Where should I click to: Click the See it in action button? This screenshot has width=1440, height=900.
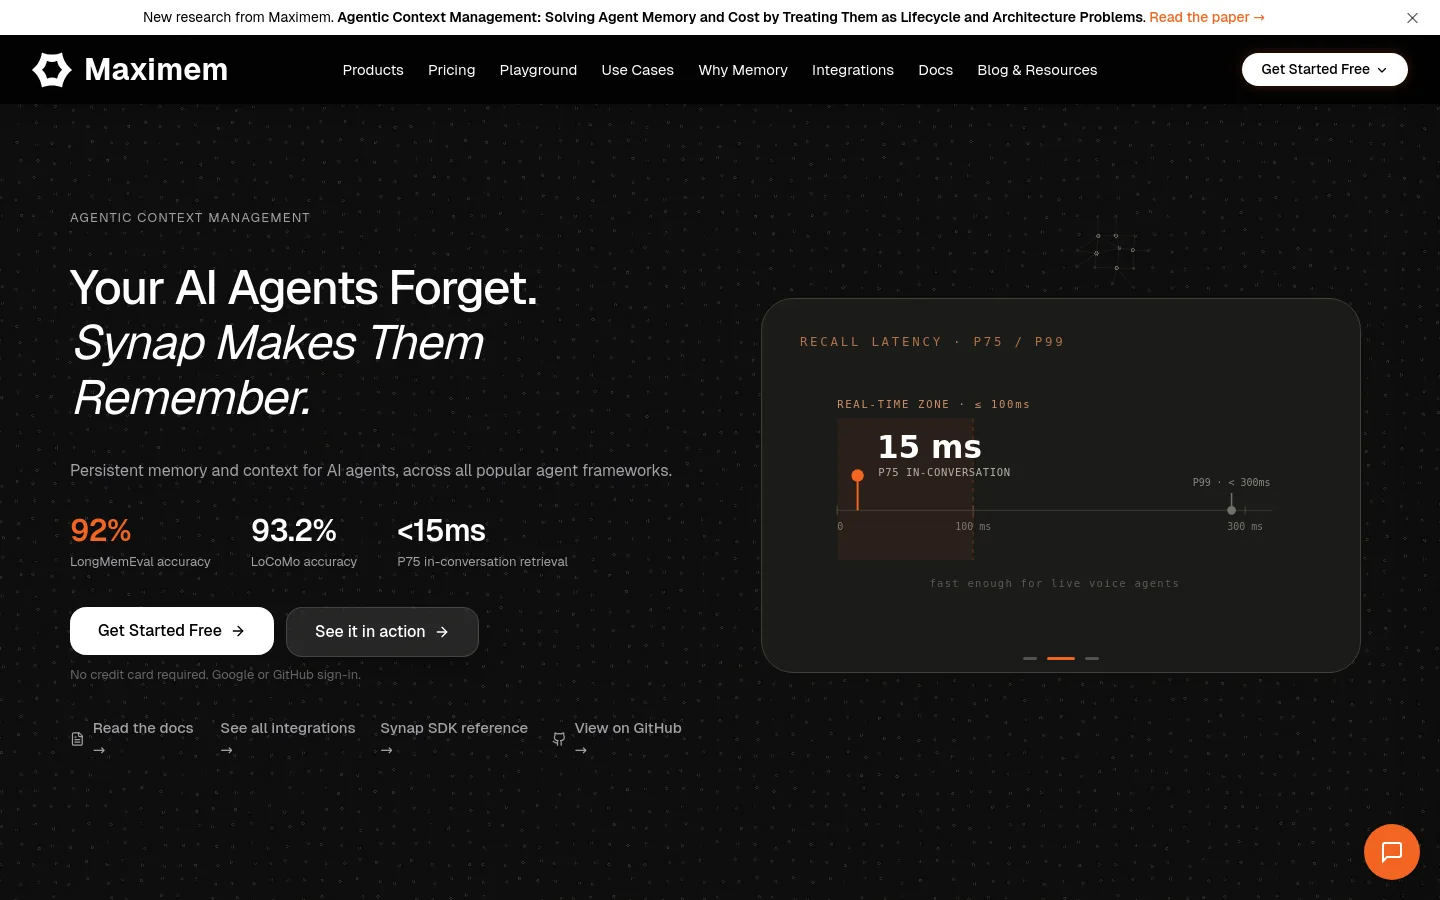(382, 632)
